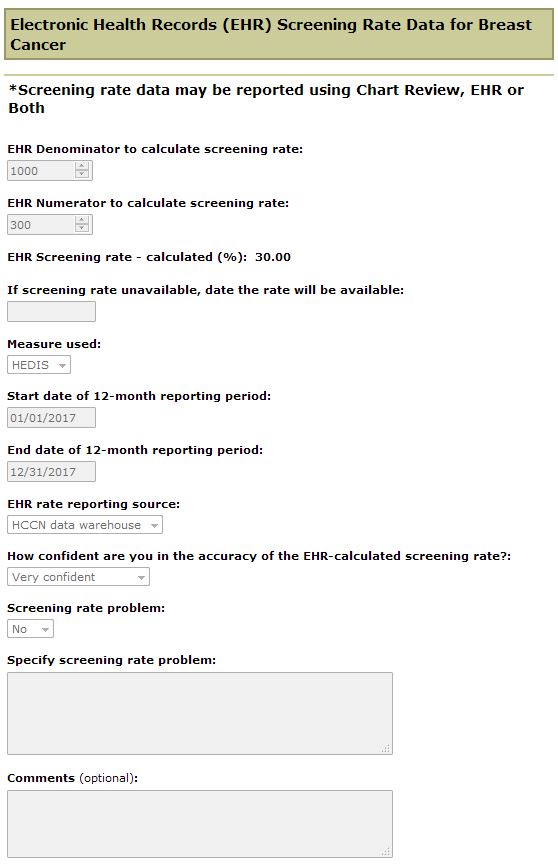
Task: Click the rate availability date field
Action: point(51,312)
